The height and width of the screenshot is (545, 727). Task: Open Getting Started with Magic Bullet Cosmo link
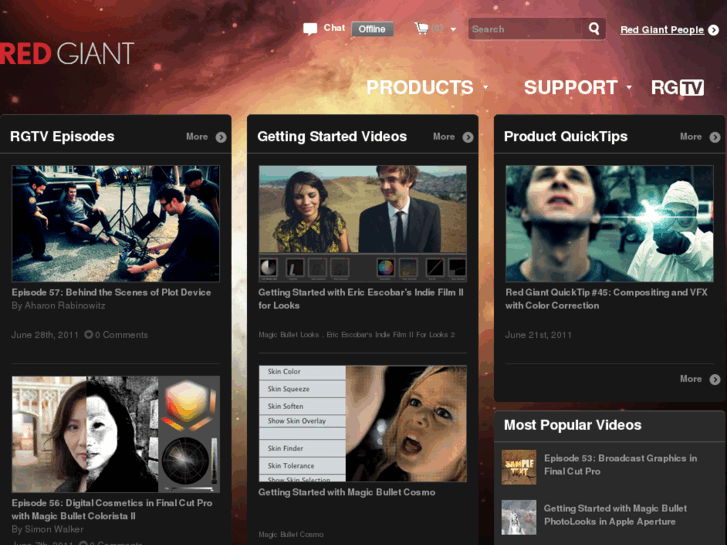coord(347,493)
